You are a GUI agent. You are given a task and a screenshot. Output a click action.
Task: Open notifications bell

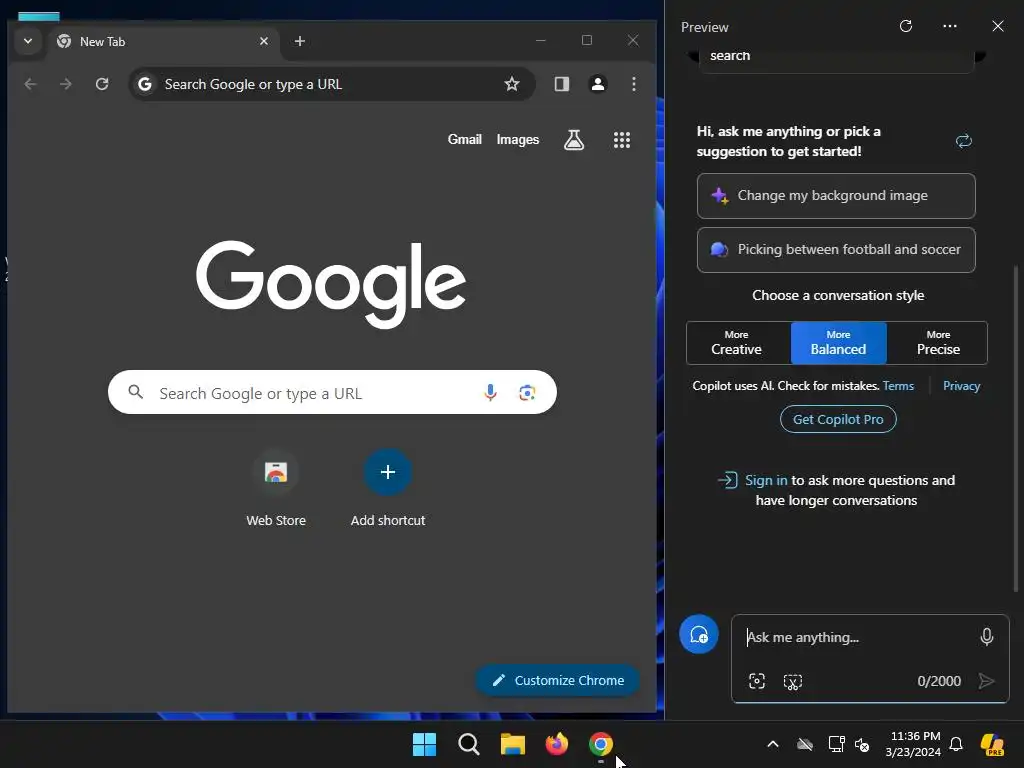pyautogui.click(x=956, y=744)
